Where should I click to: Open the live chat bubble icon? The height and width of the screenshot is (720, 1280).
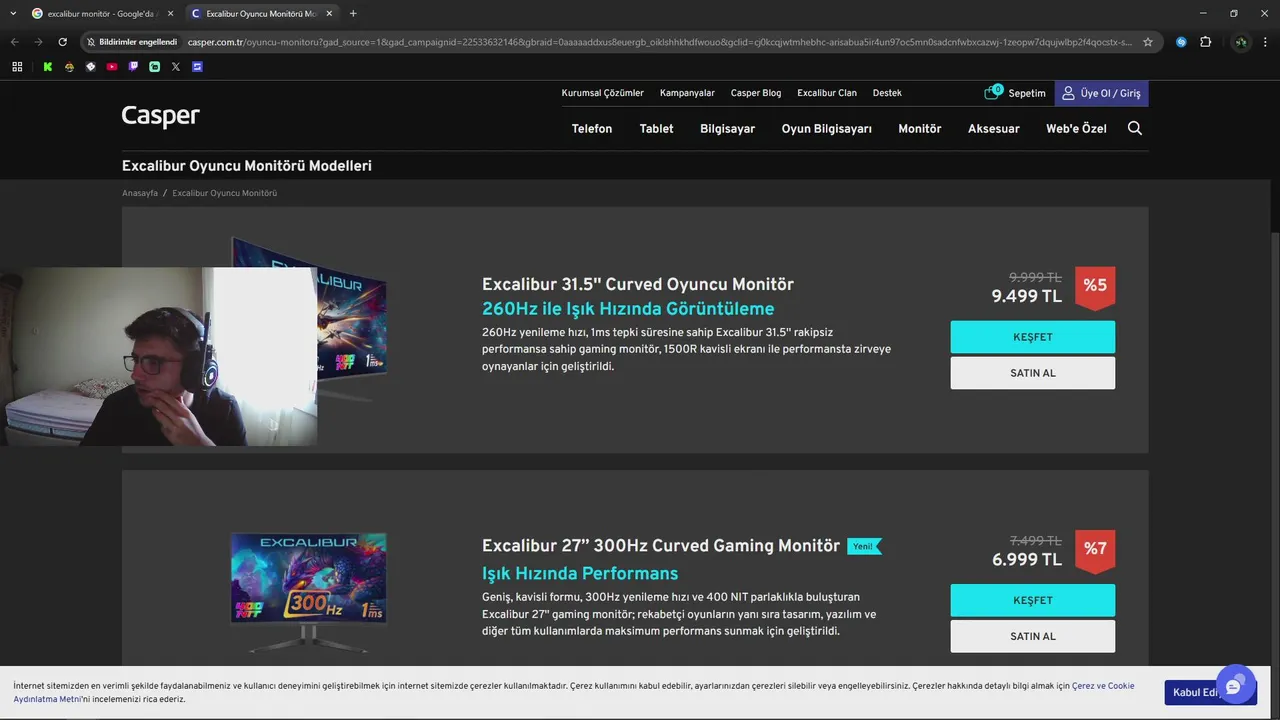tap(1234, 686)
